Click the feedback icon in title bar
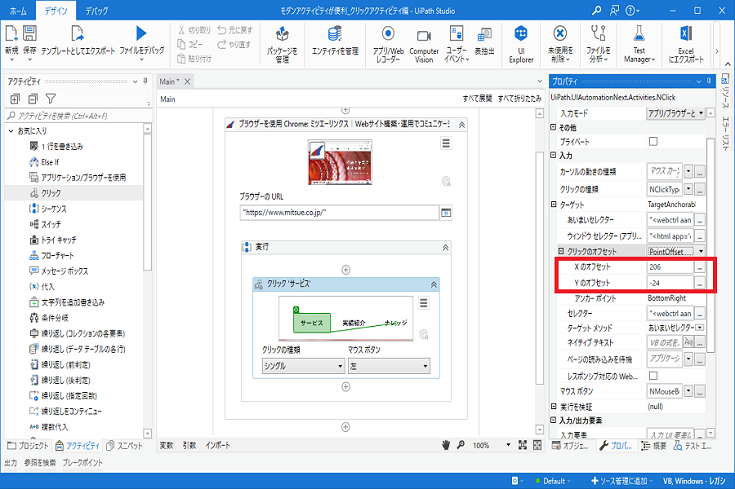 (615, 10)
